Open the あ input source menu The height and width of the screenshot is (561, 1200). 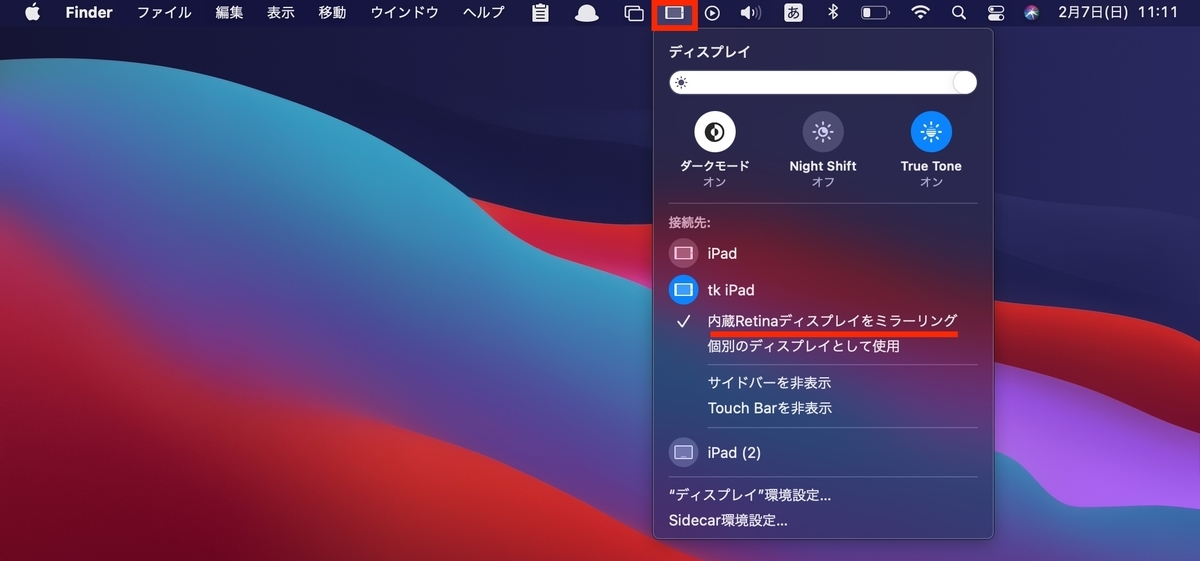coord(793,13)
